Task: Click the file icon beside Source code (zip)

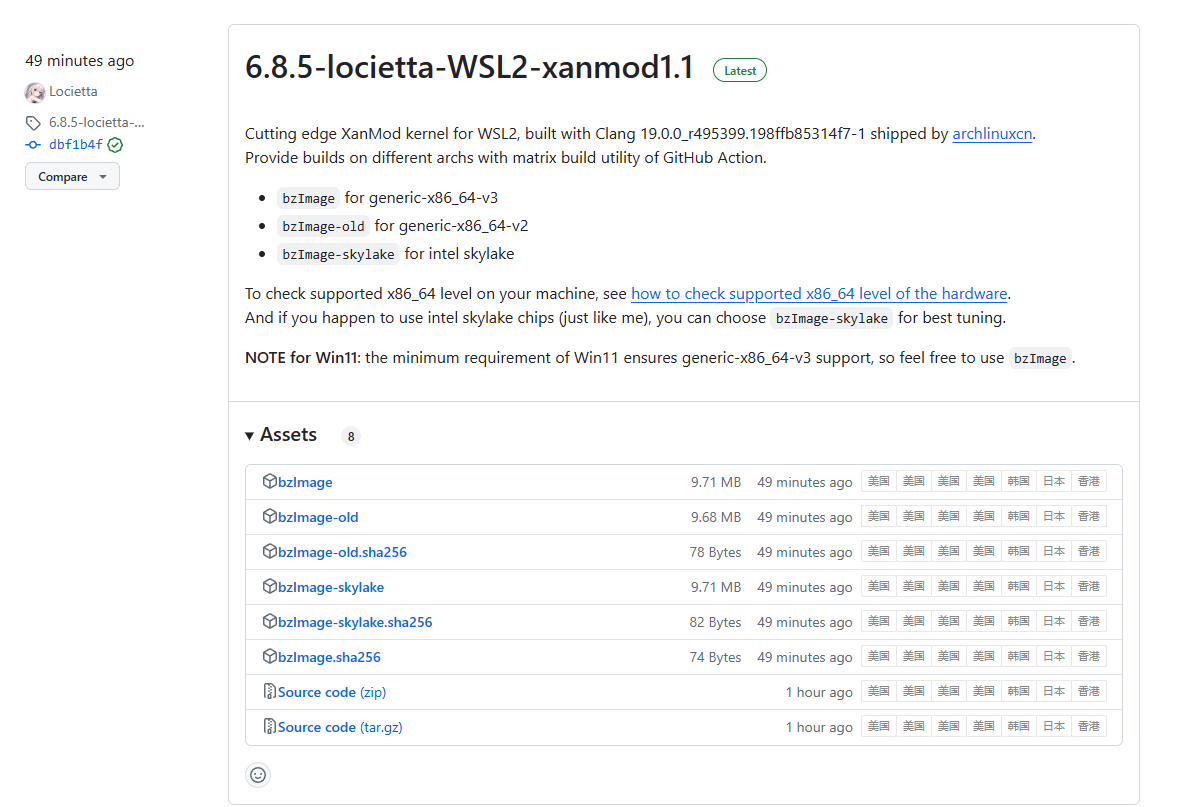Action: click(x=268, y=690)
